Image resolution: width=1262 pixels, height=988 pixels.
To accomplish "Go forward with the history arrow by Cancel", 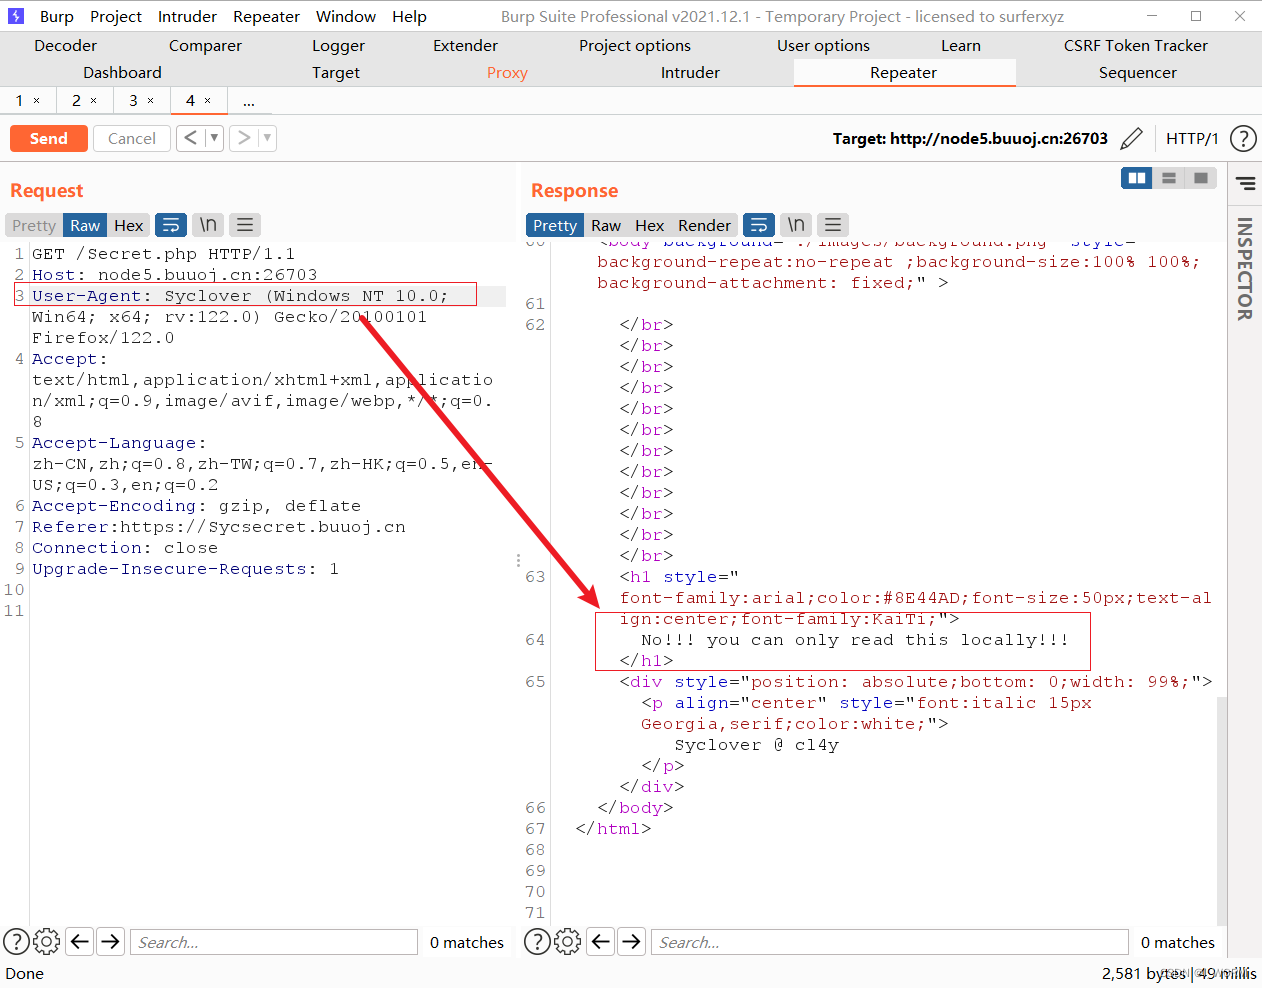I will click(244, 138).
